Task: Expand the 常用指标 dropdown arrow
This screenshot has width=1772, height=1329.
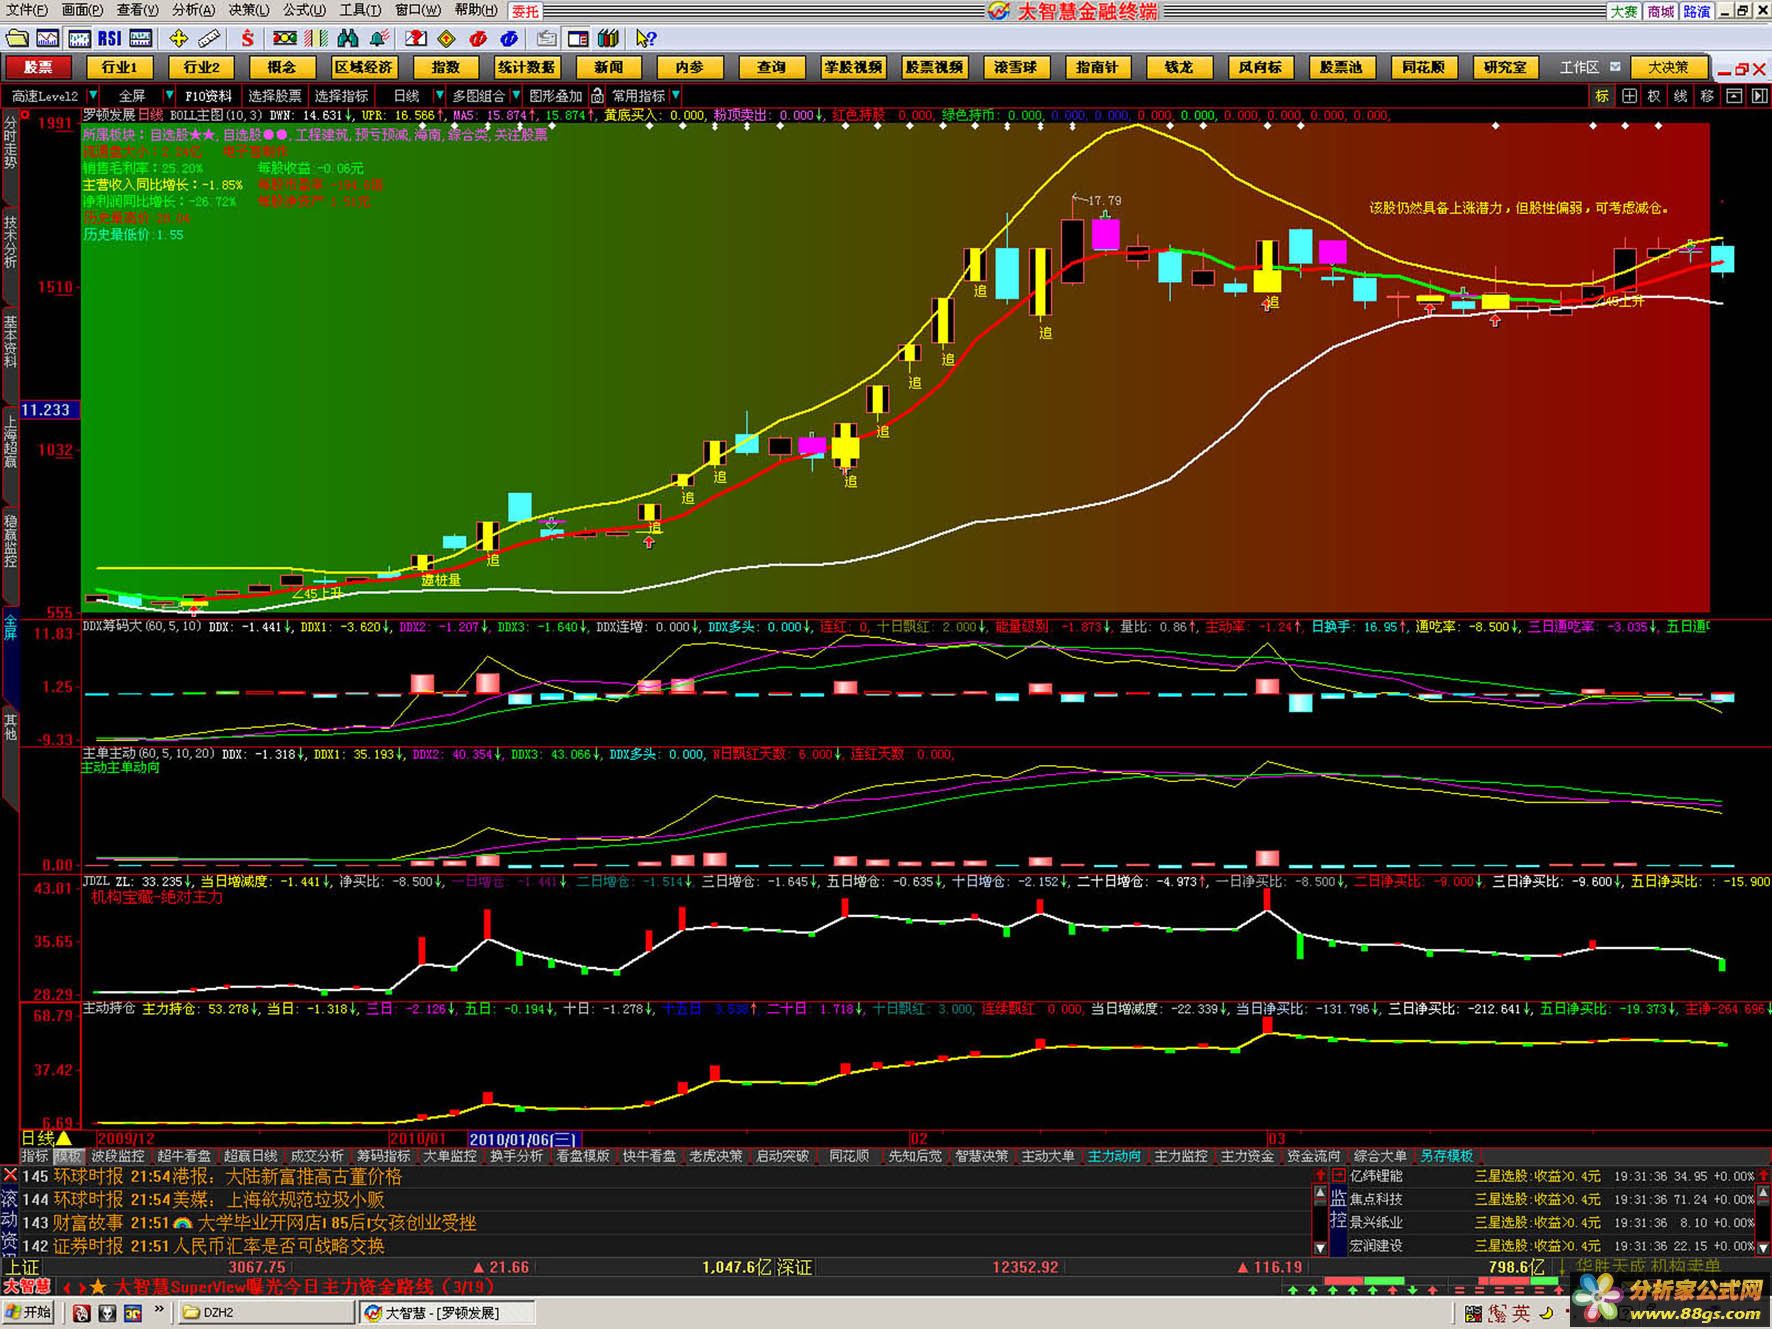Action: pos(676,96)
